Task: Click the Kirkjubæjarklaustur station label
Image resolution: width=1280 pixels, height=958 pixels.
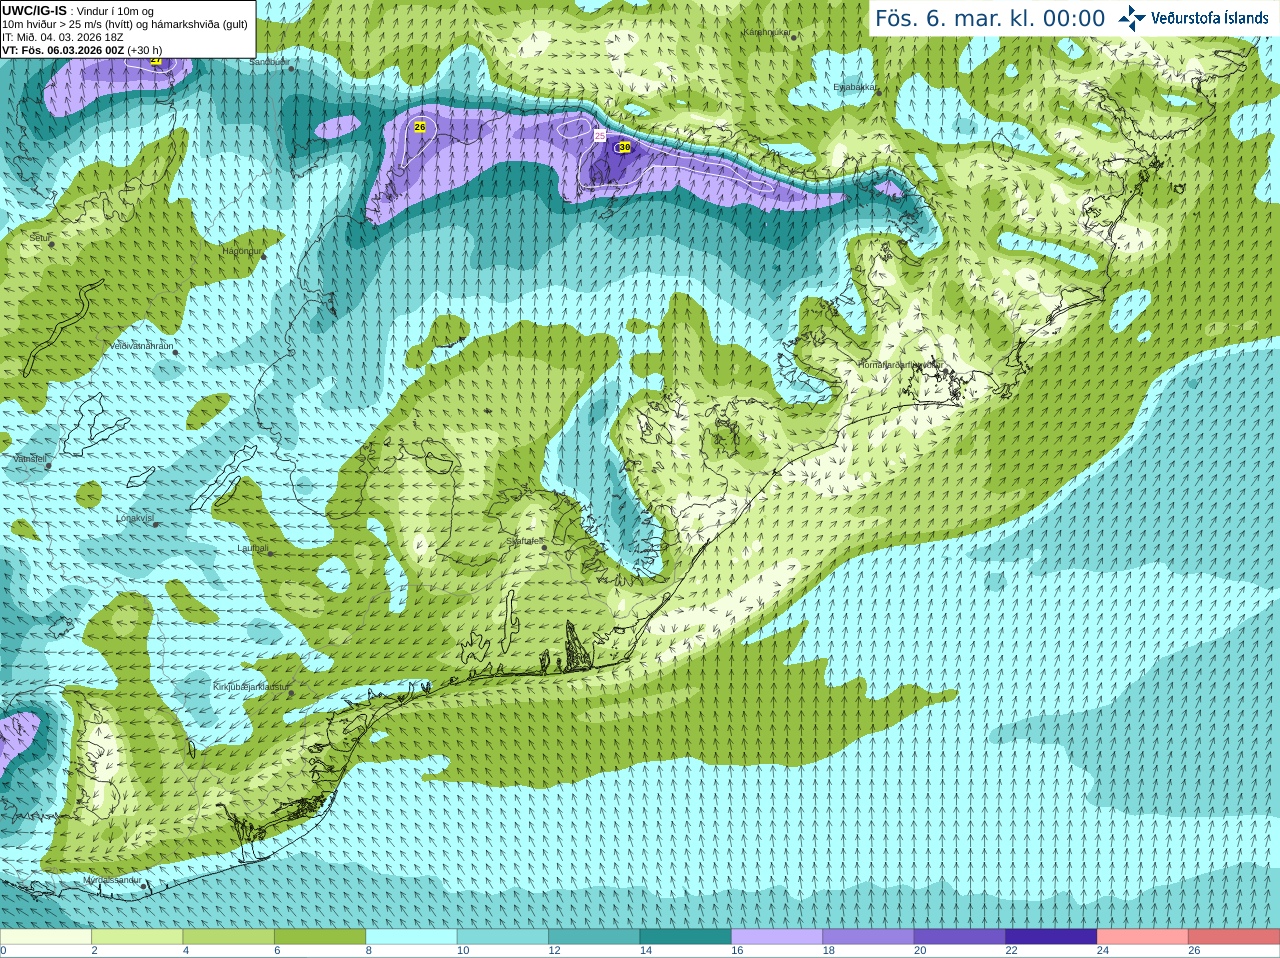Action: (252, 688)
